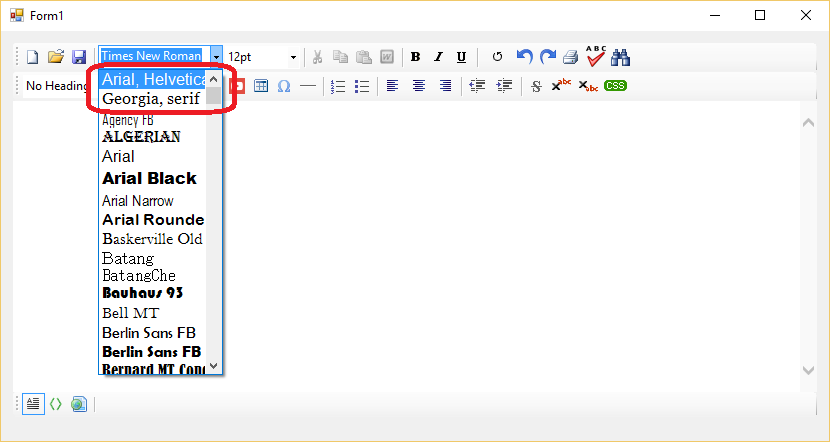Viewport: 830px width, 442px height.
Task: Click the editor's scroll up arrow
Action: tap(808, 123)
